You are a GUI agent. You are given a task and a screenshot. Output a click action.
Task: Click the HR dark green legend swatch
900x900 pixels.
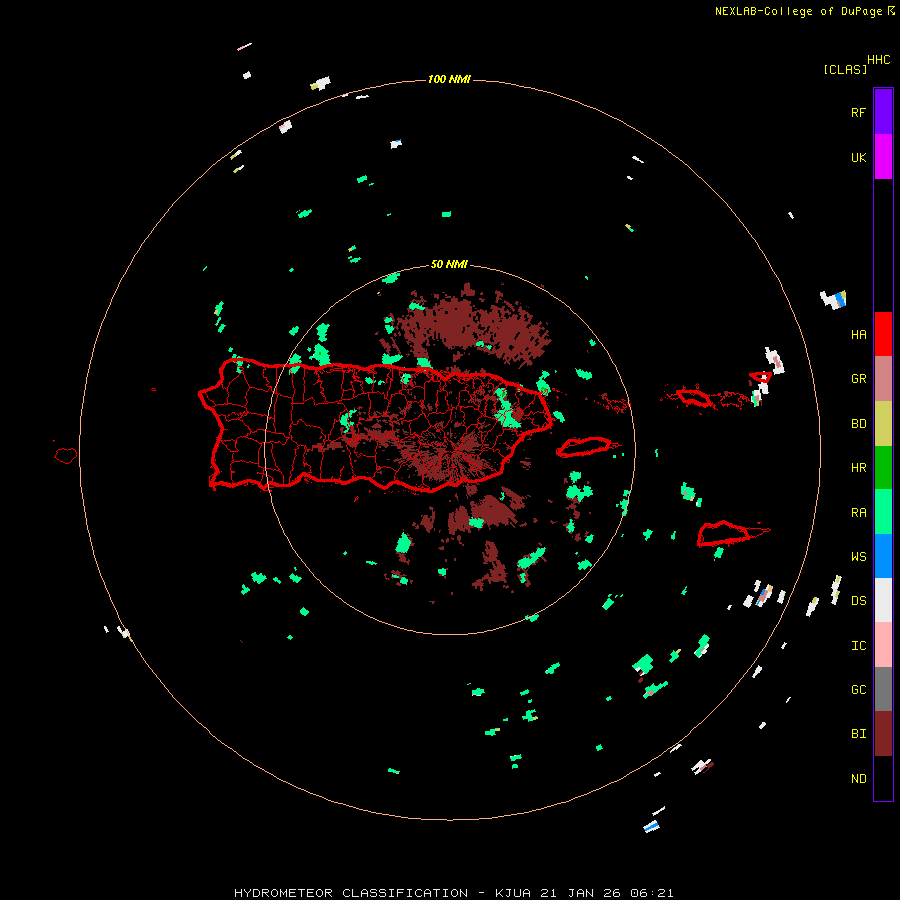(883, 468)
